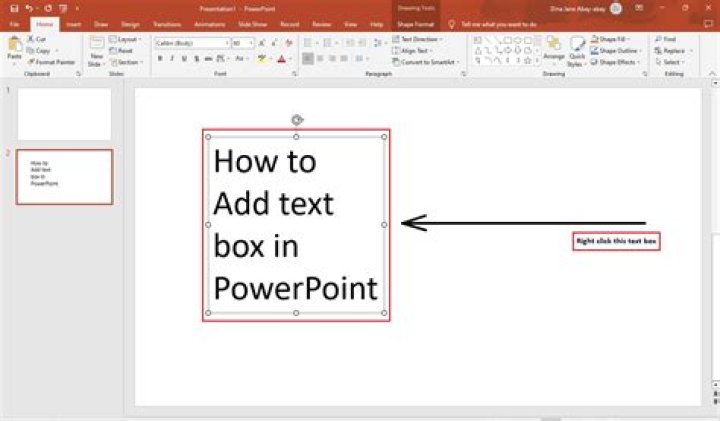This screenshot has width=720, height=421.
Task: Open the Calibri (Body) font name dropdown
Action: 190,44
